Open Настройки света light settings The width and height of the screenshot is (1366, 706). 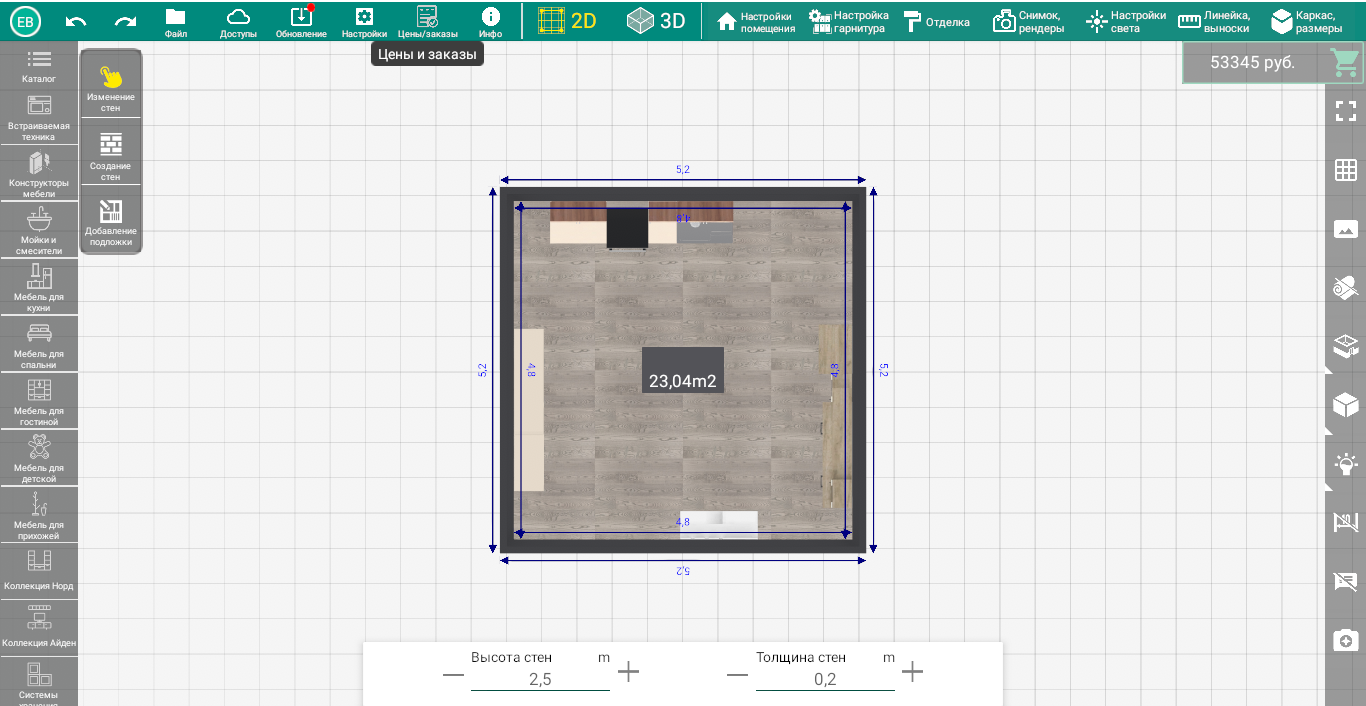[x=1126, y=21]
